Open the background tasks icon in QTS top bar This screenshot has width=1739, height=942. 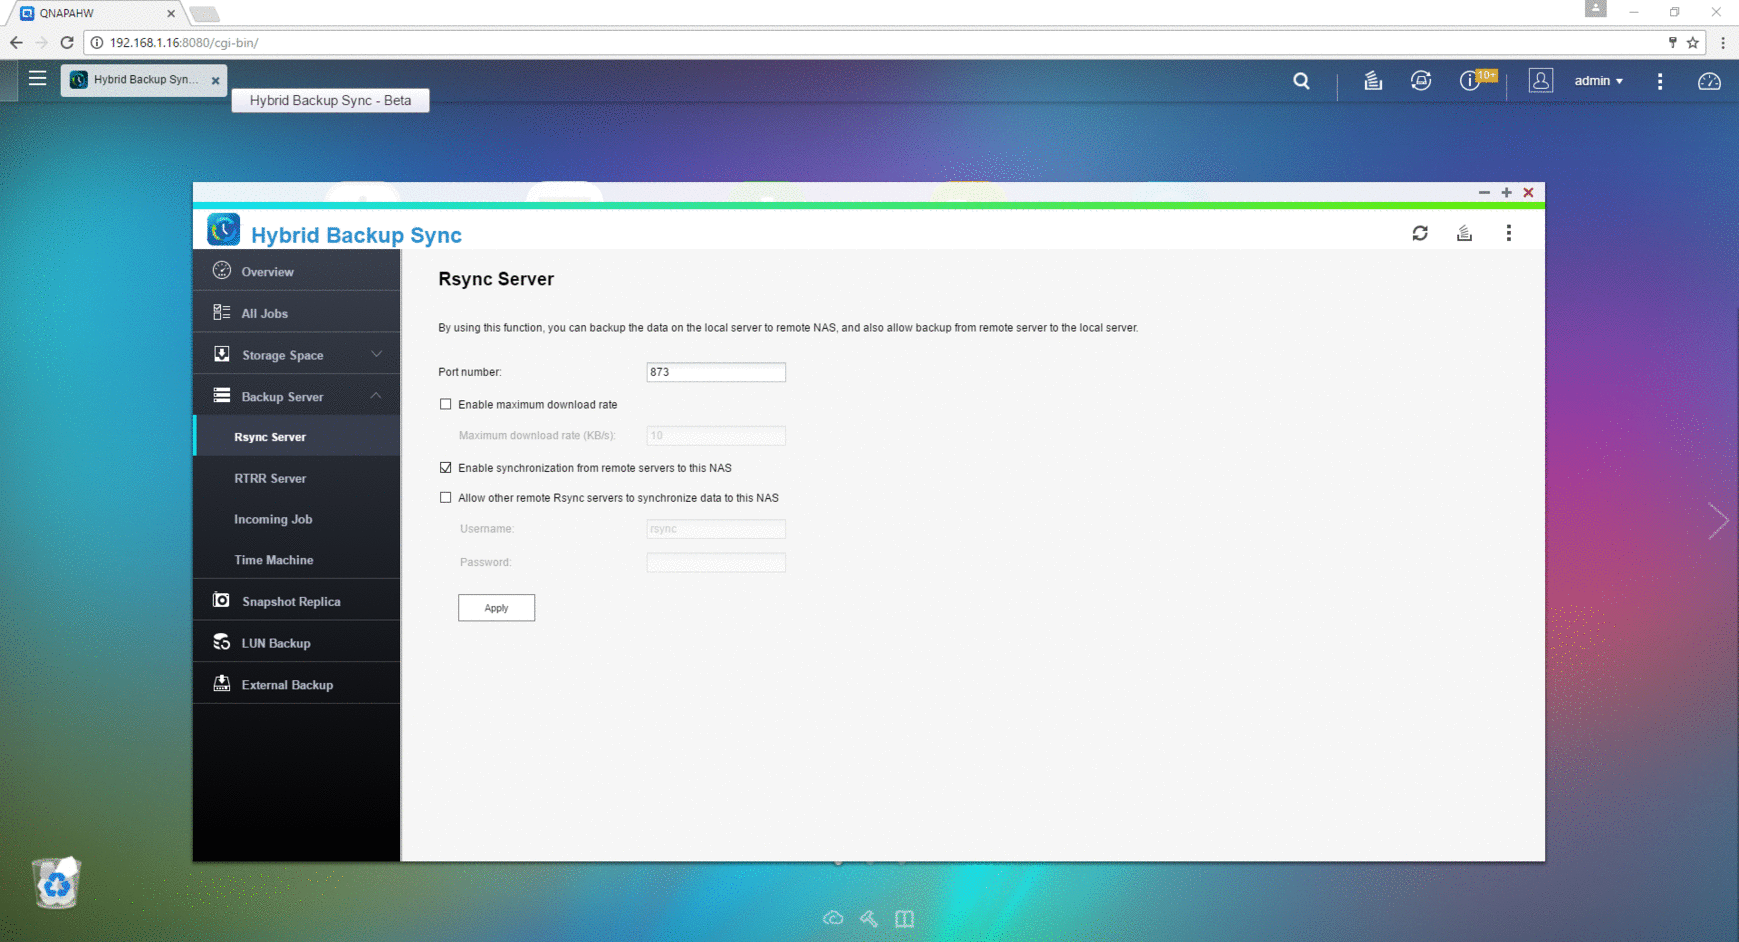point(1373,81)
